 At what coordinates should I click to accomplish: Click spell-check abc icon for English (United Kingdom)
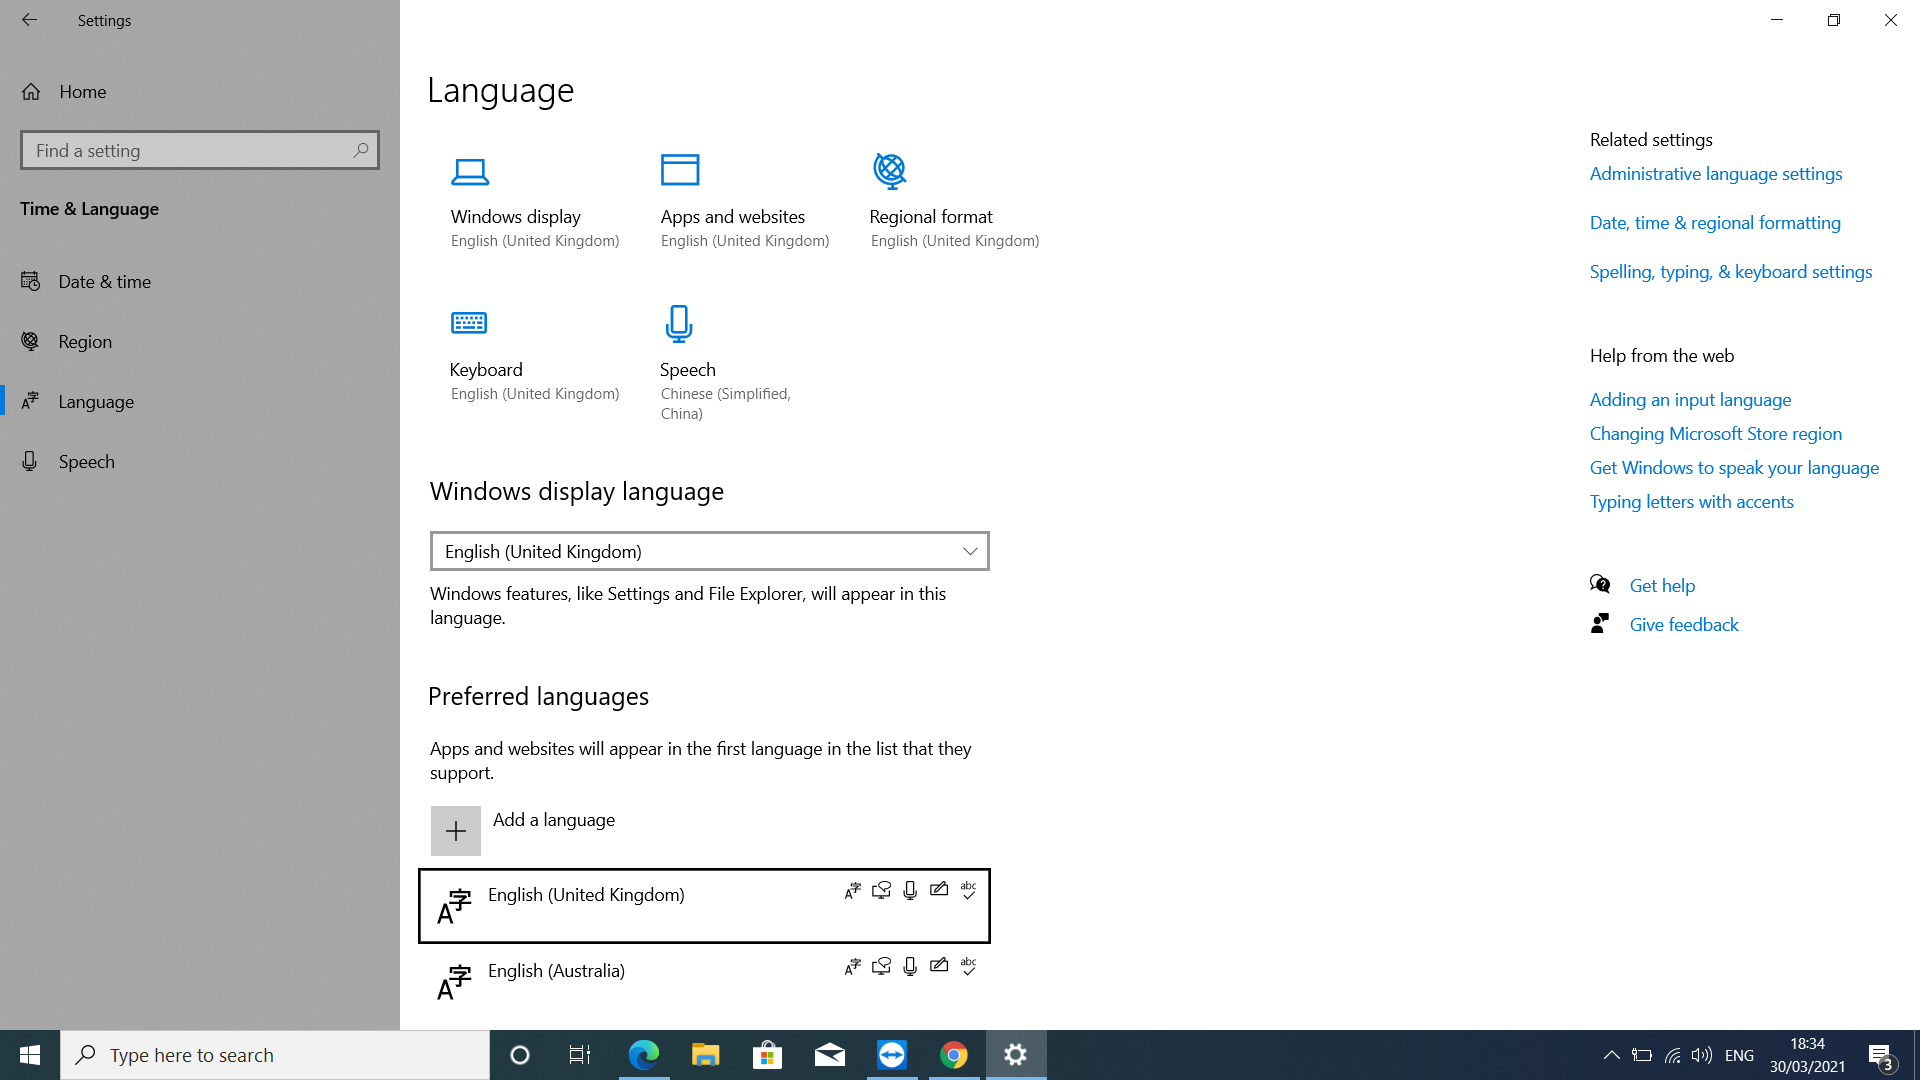pos(968,890)
